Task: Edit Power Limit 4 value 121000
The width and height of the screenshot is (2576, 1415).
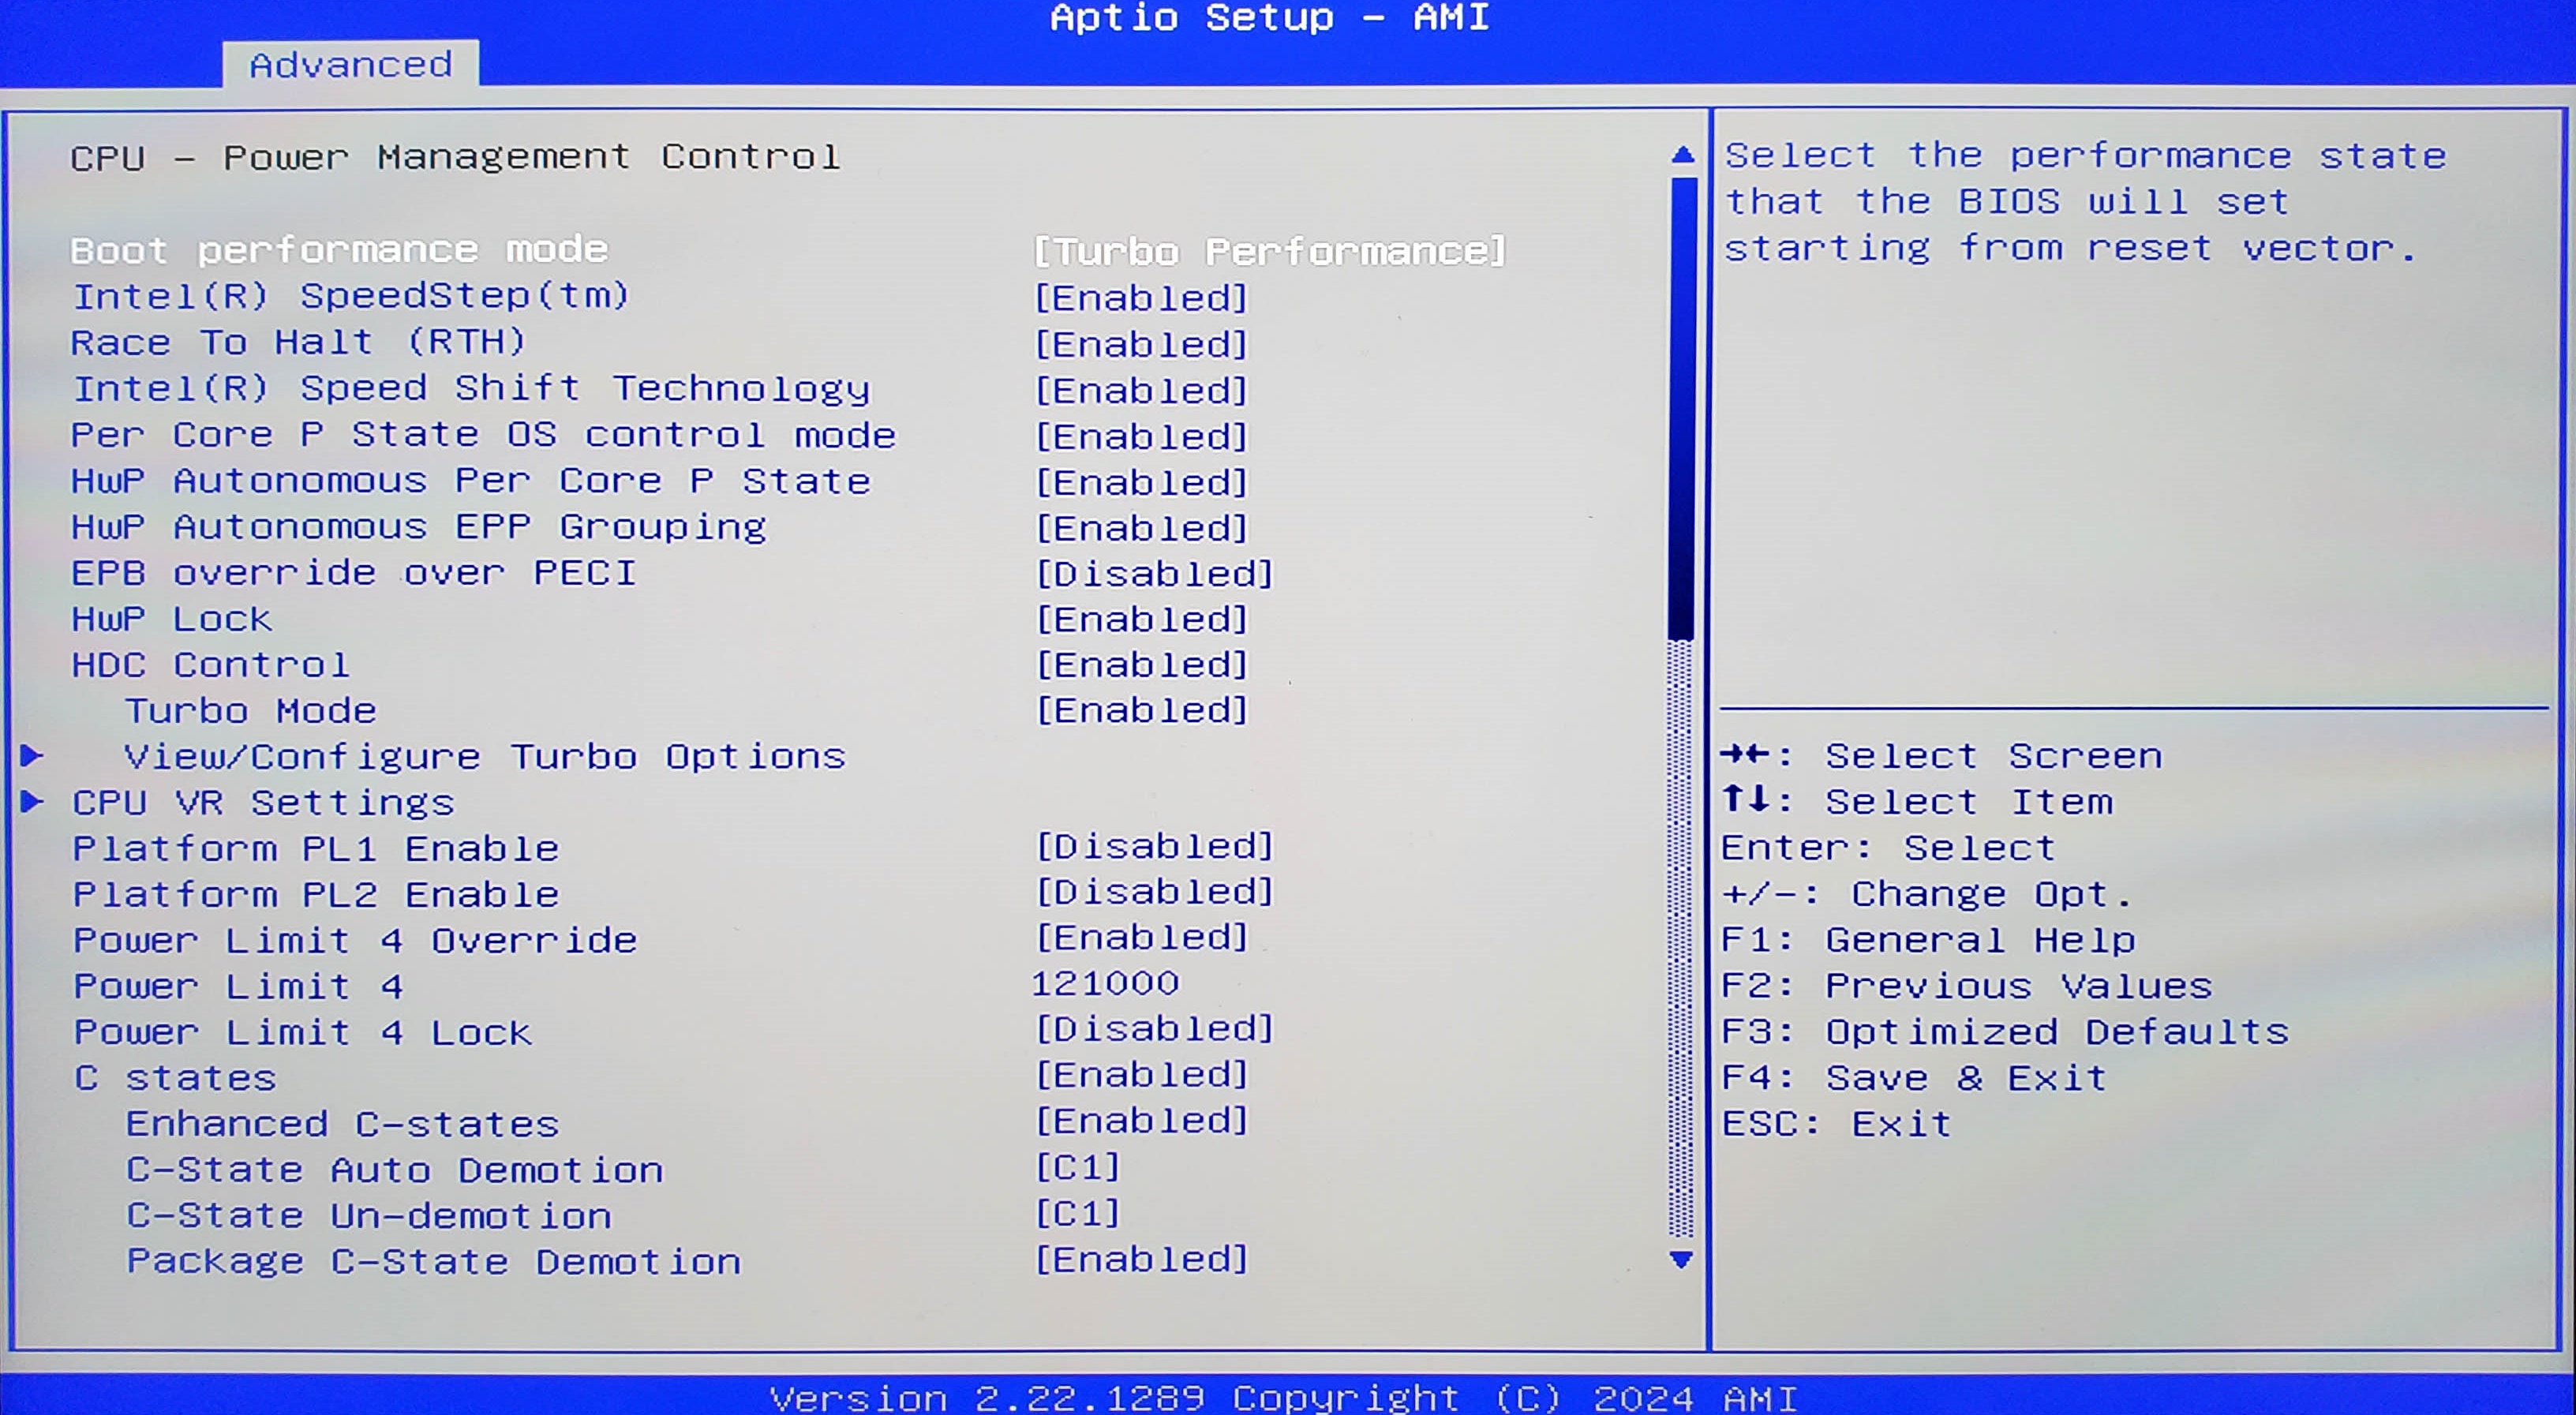Action: tap(1105, 983)
